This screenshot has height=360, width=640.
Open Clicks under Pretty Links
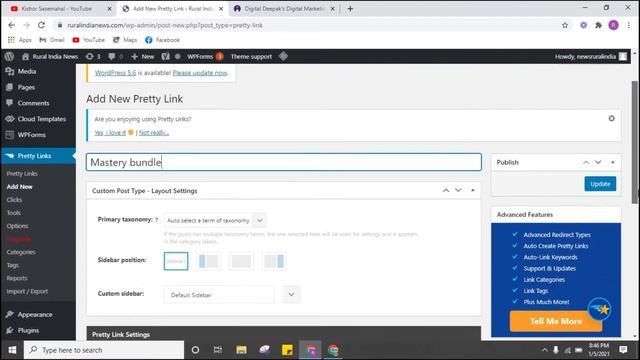point(14,200)
